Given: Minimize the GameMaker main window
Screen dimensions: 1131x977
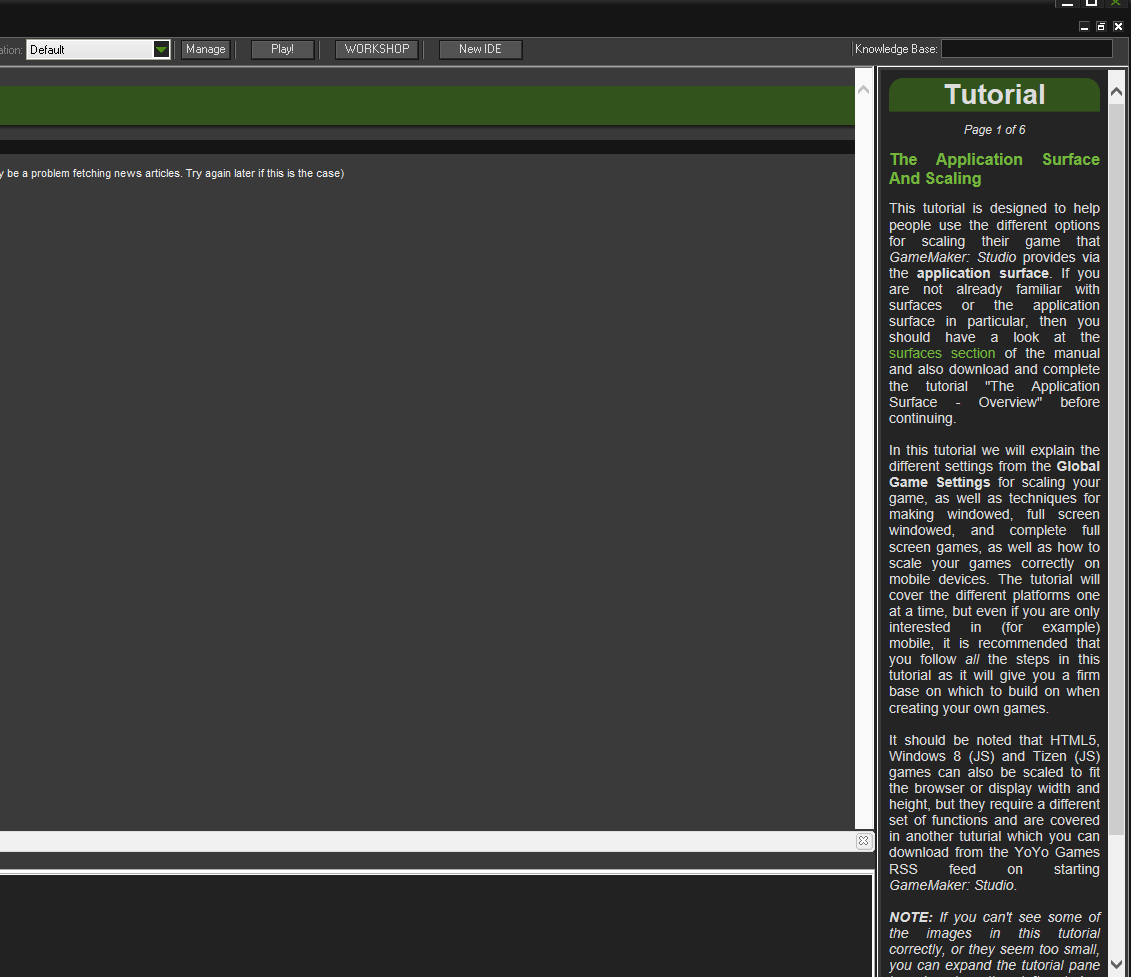Looking at the screenshot, I should click(1067, 4).
